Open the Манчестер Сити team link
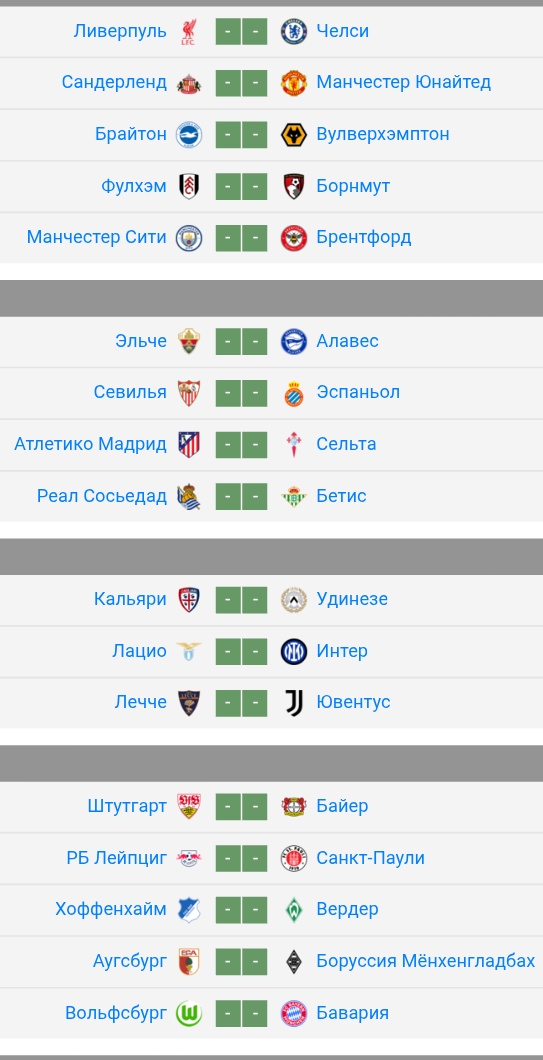543x1060 pixels. tap(96, 237)
